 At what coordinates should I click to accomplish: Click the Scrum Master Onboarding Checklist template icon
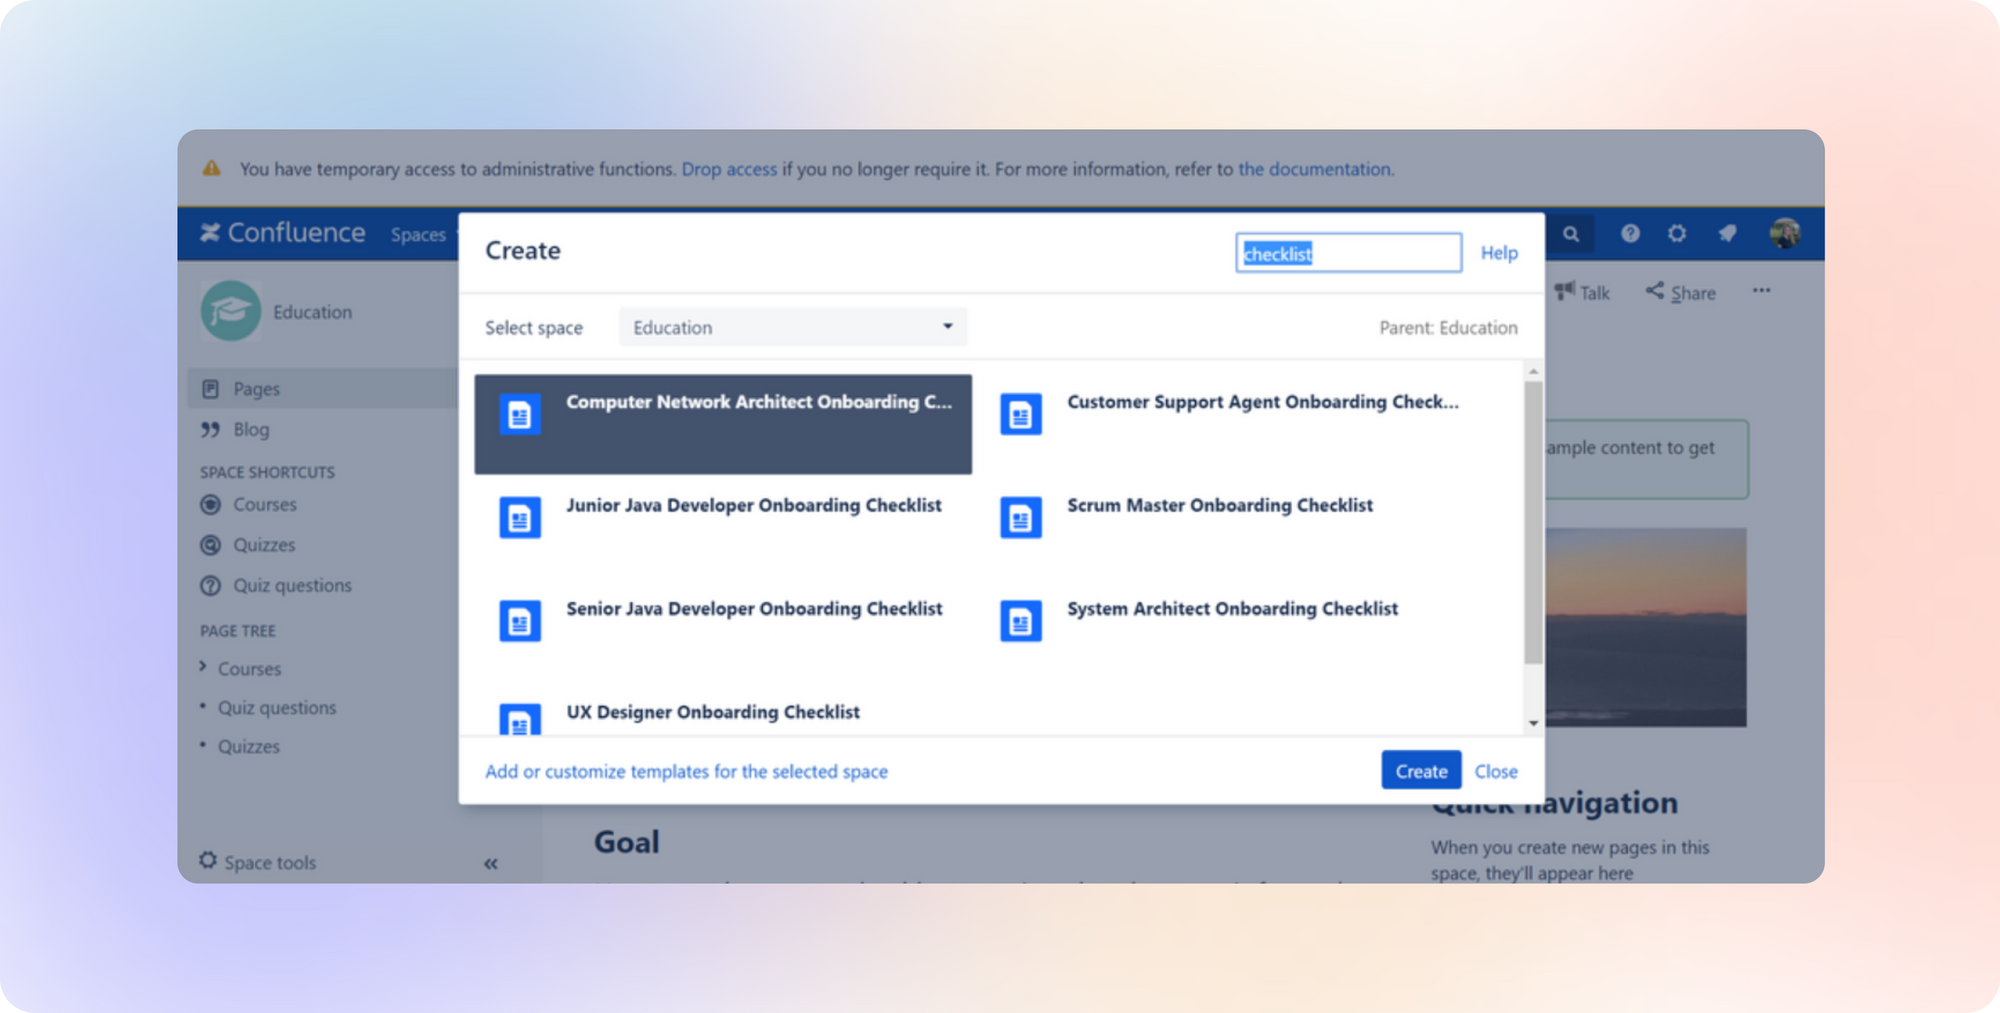1020,518
